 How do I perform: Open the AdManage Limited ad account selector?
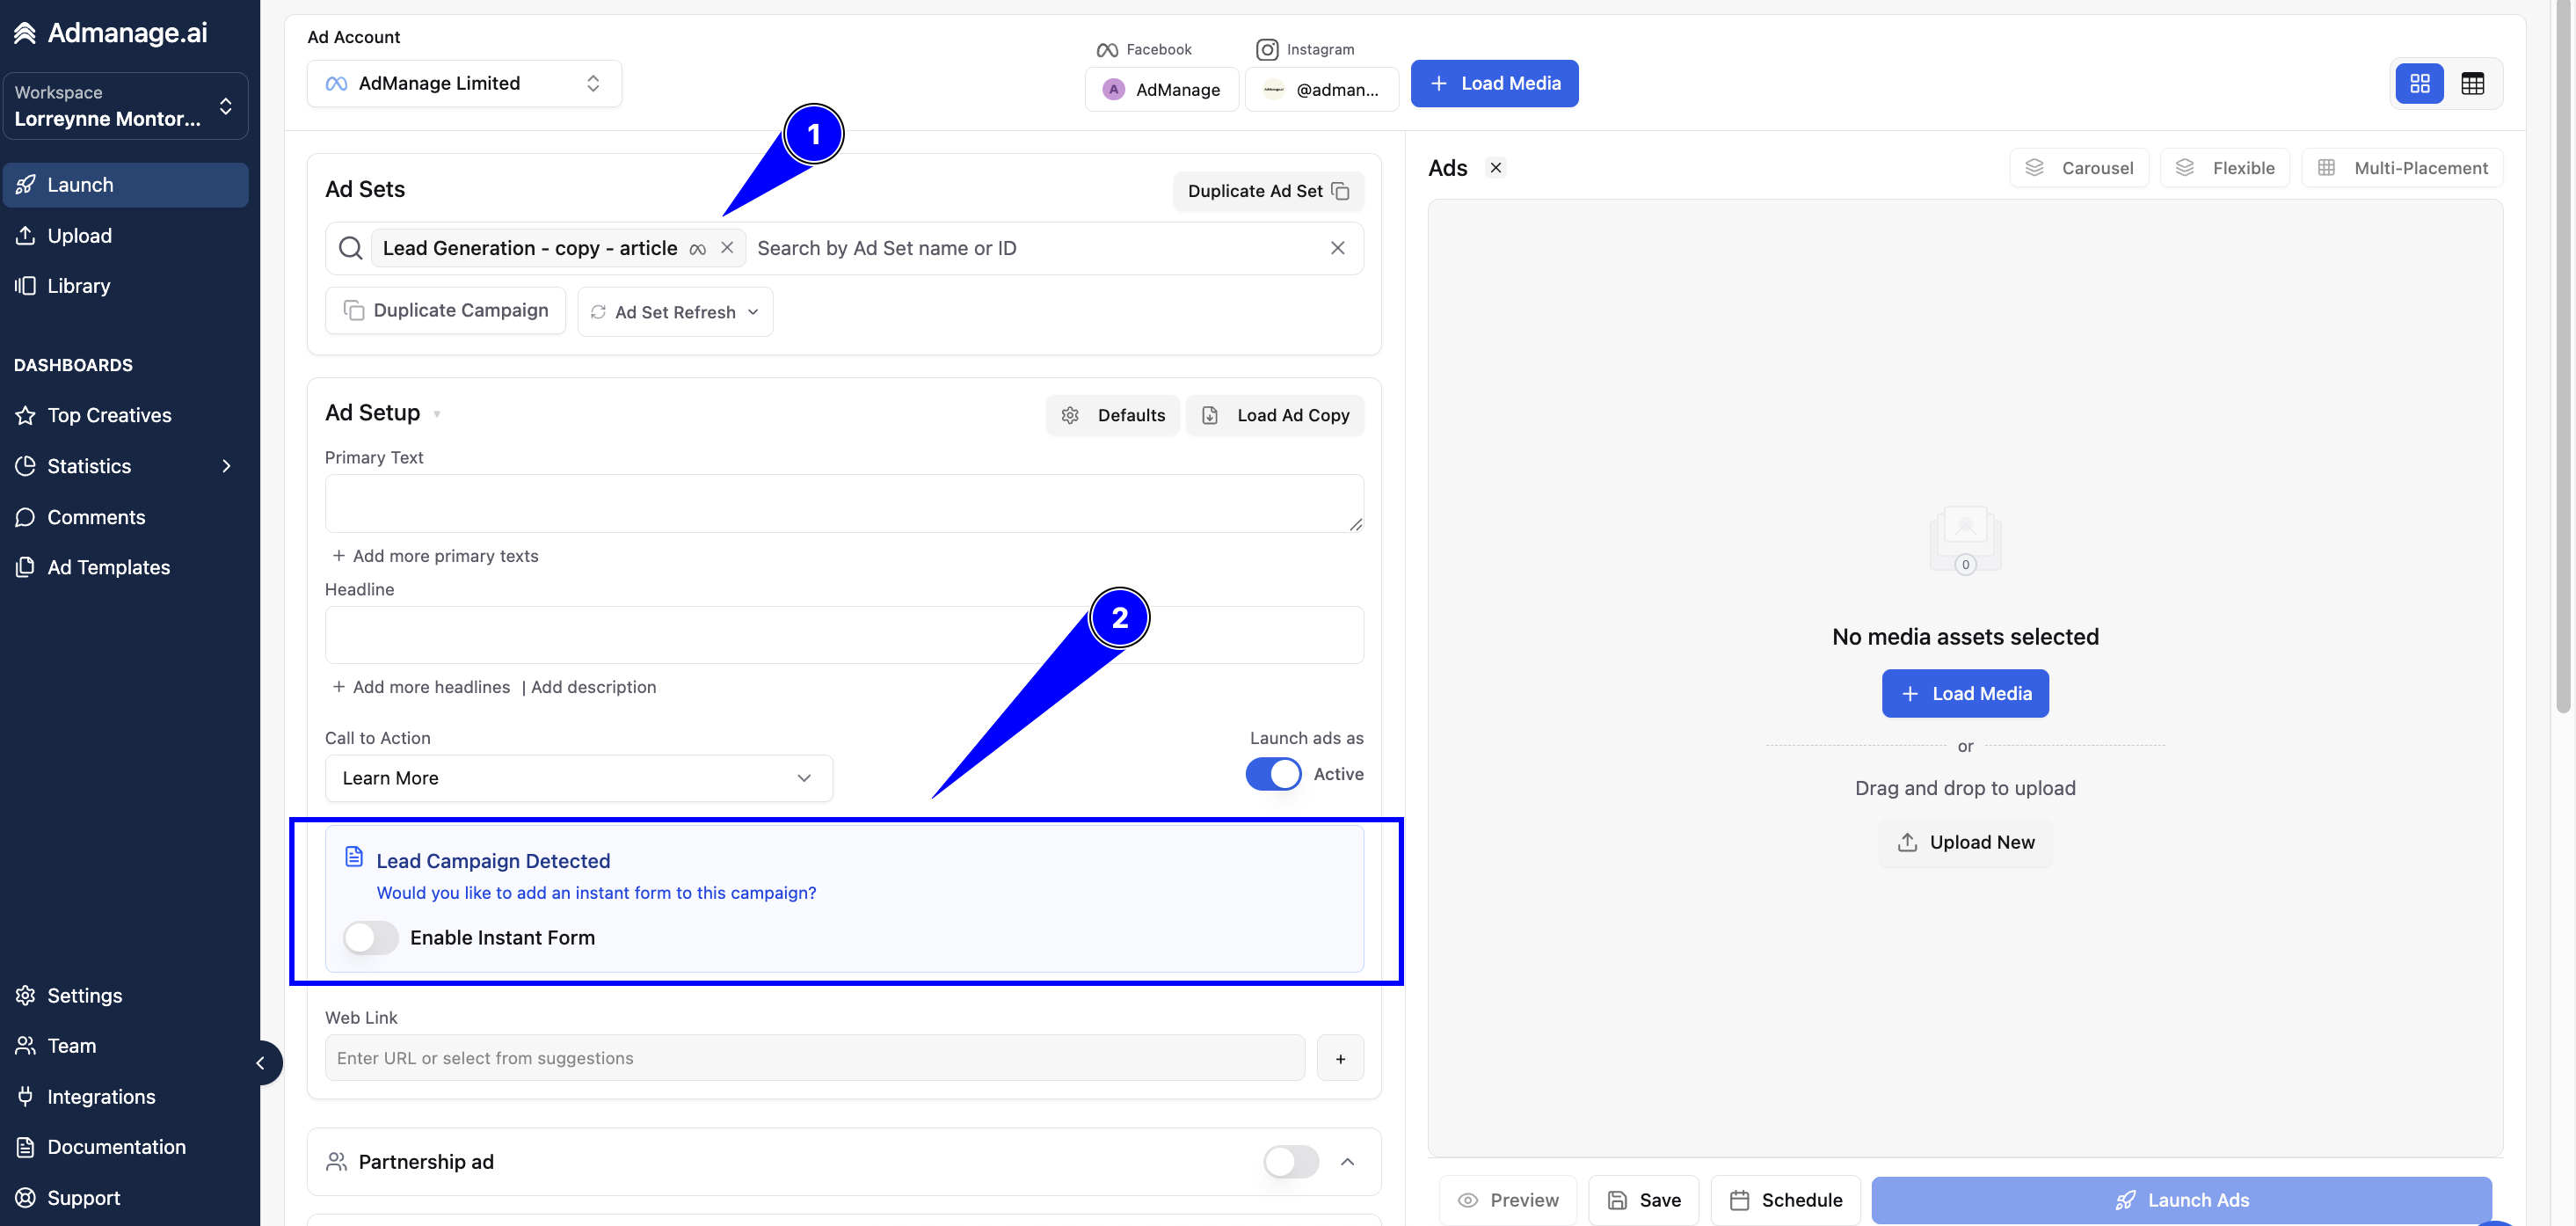point(464,84)
